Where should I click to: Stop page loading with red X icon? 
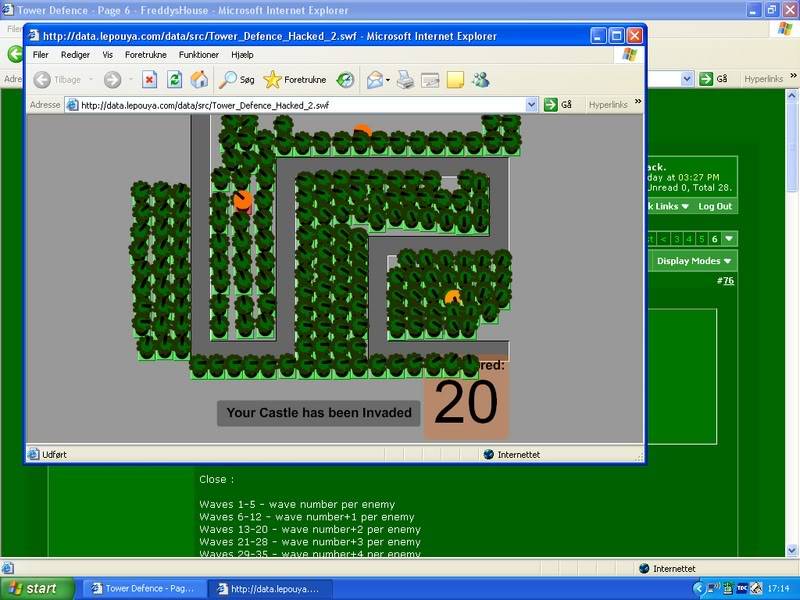149,80
